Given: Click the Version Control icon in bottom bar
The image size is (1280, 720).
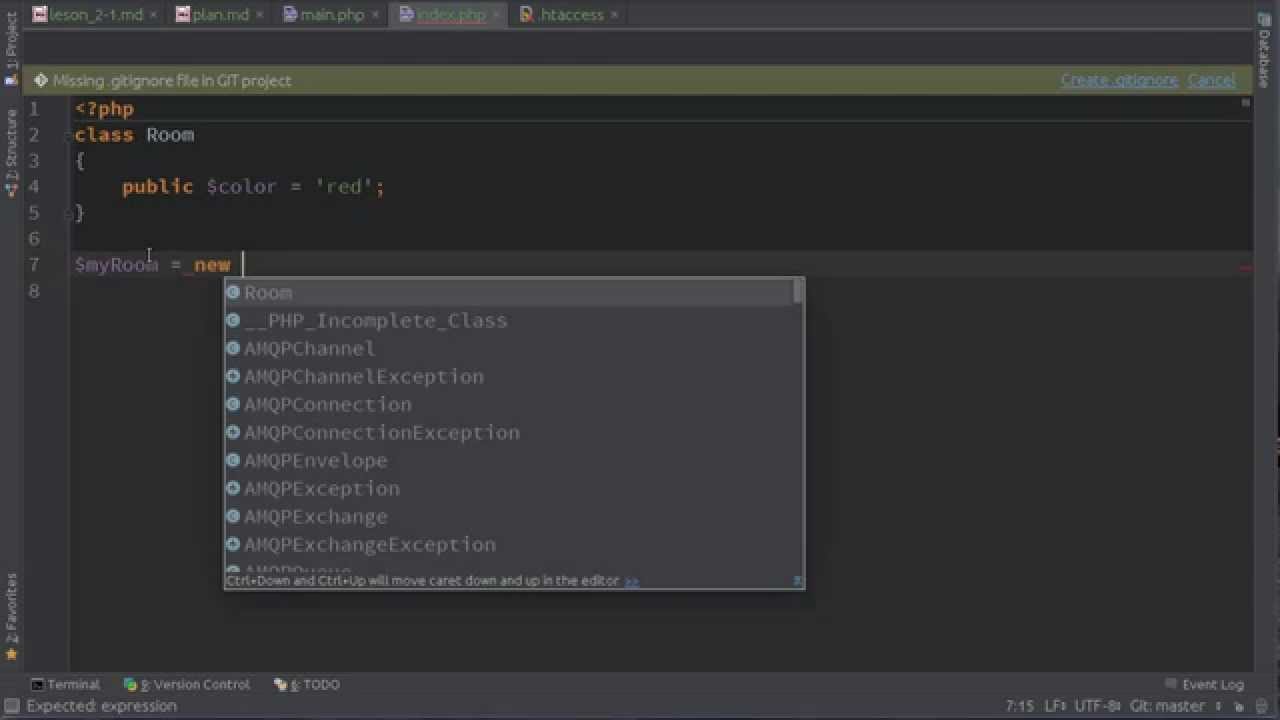Looking at the screenshot, I should pos(130,684).
